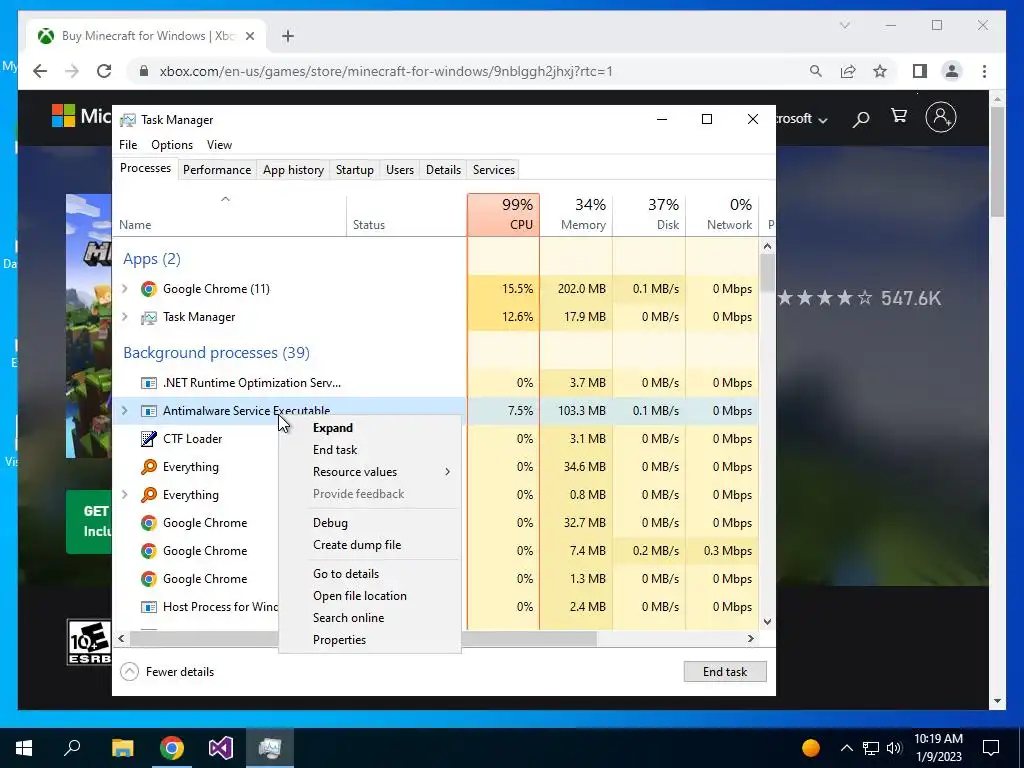Viewport: 1024px width, 768px height.
Task: Open taskbar search
Action: (72, 748)
